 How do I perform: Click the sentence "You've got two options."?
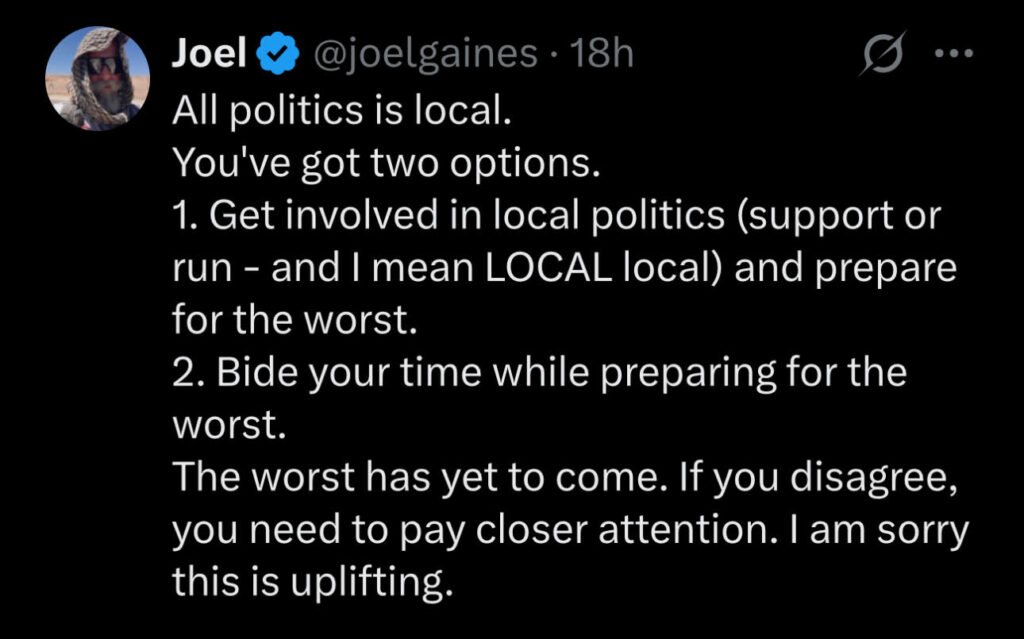pyautogui.click(x=386, y=164)
